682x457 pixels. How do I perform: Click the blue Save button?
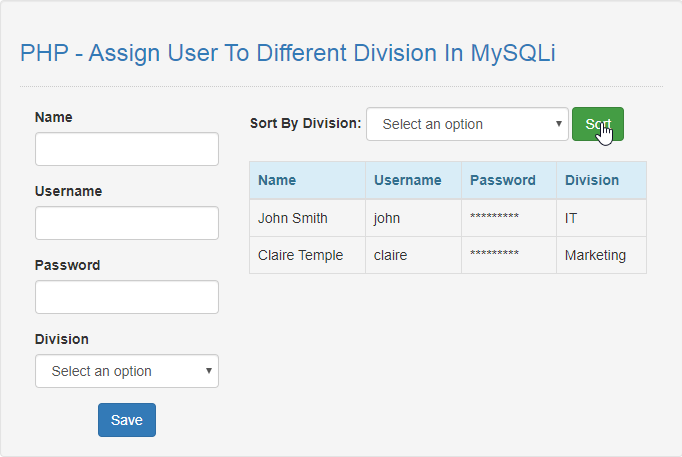coord(127,420)
